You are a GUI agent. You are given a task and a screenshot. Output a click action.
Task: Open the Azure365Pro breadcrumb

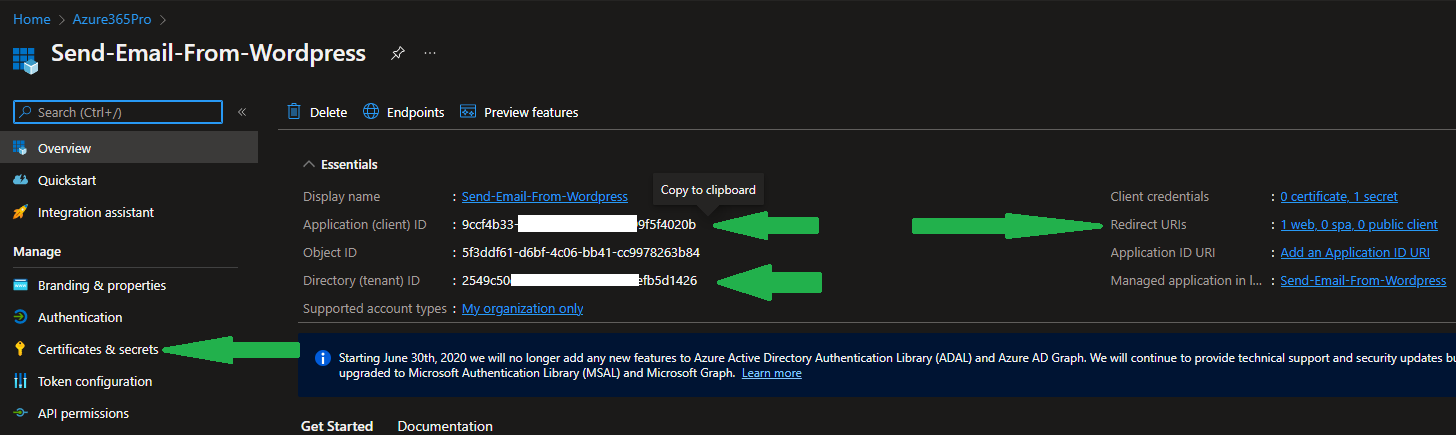[x=112, y=19]
